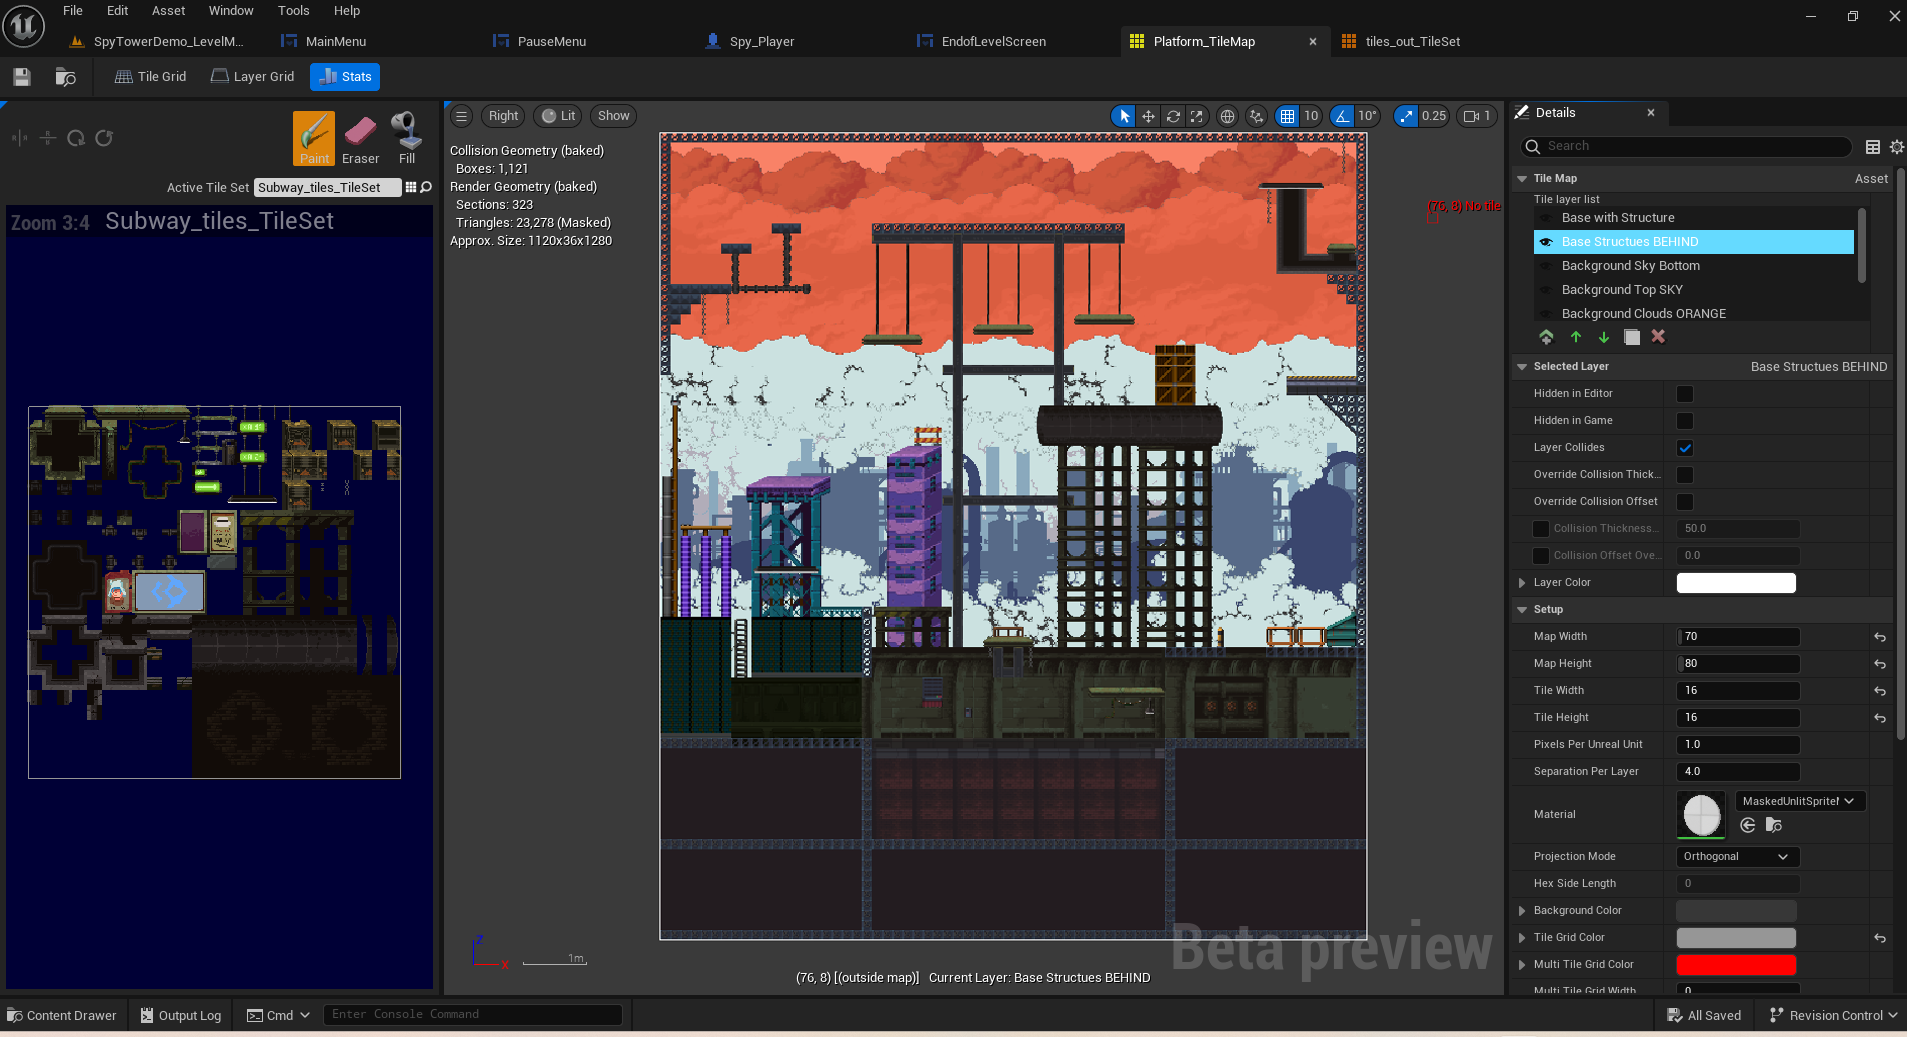Expand Tile Grid Color property
Image resolution: width=1907 pixels, height=1037 pixels.
click(x=1522, y=938)
